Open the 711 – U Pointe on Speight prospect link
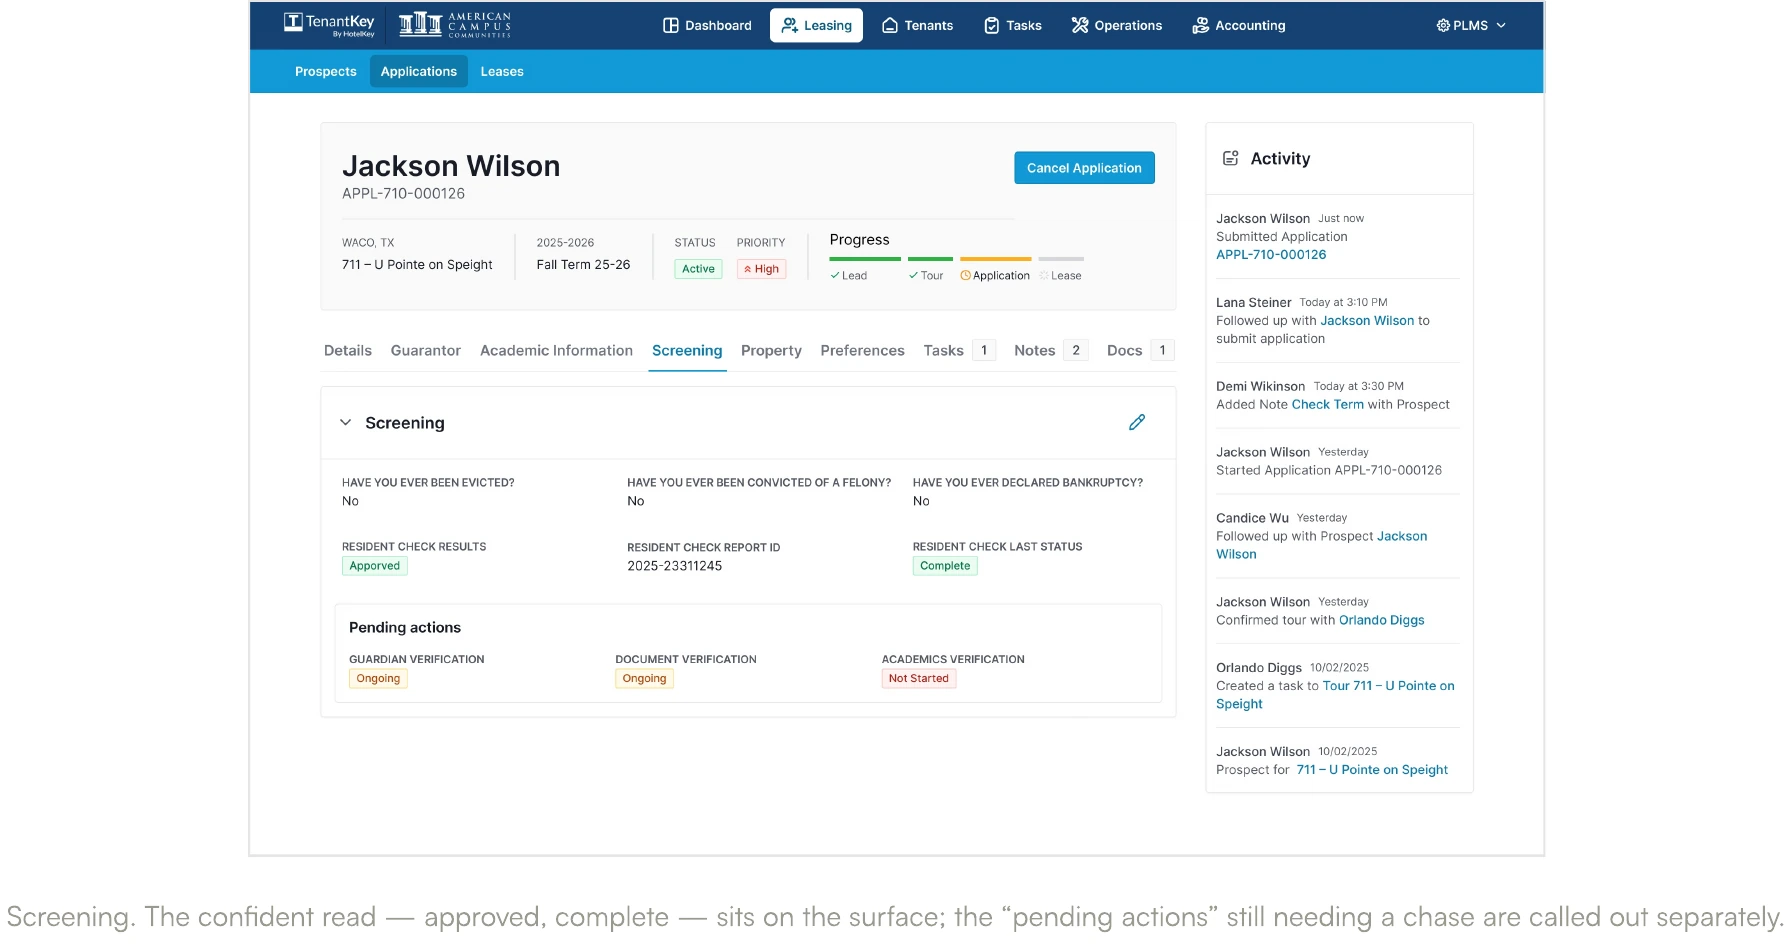The image size is (1792, 944). pyautogui.click(x=1372, y=770)
